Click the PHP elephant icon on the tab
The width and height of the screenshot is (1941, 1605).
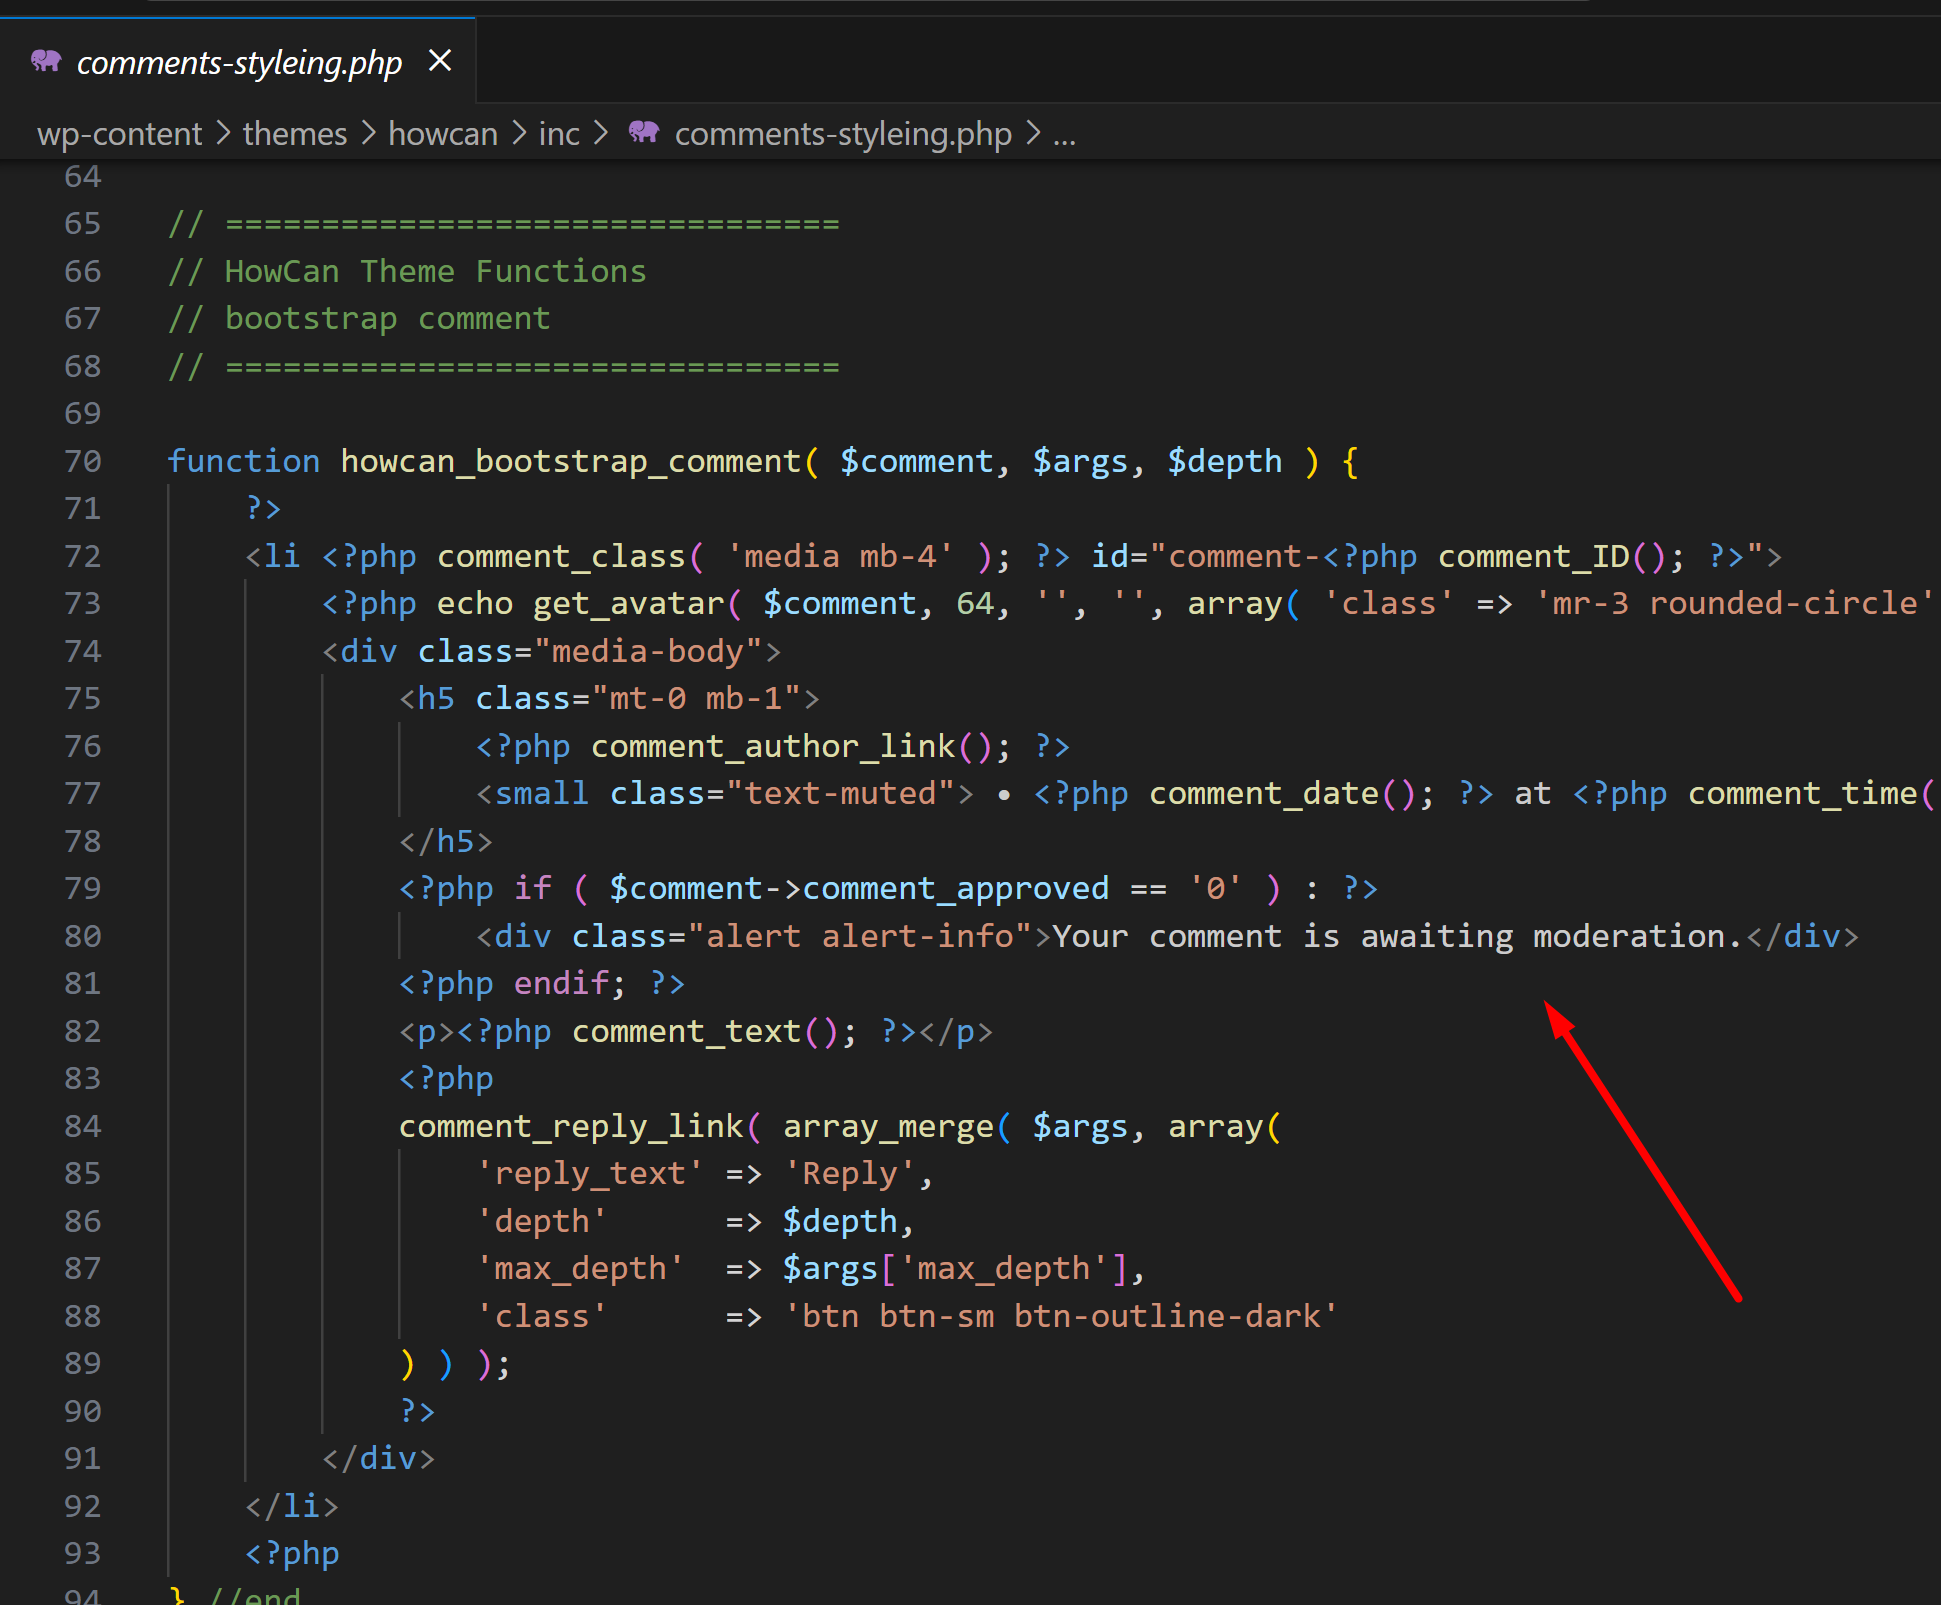tap(46, 61)
